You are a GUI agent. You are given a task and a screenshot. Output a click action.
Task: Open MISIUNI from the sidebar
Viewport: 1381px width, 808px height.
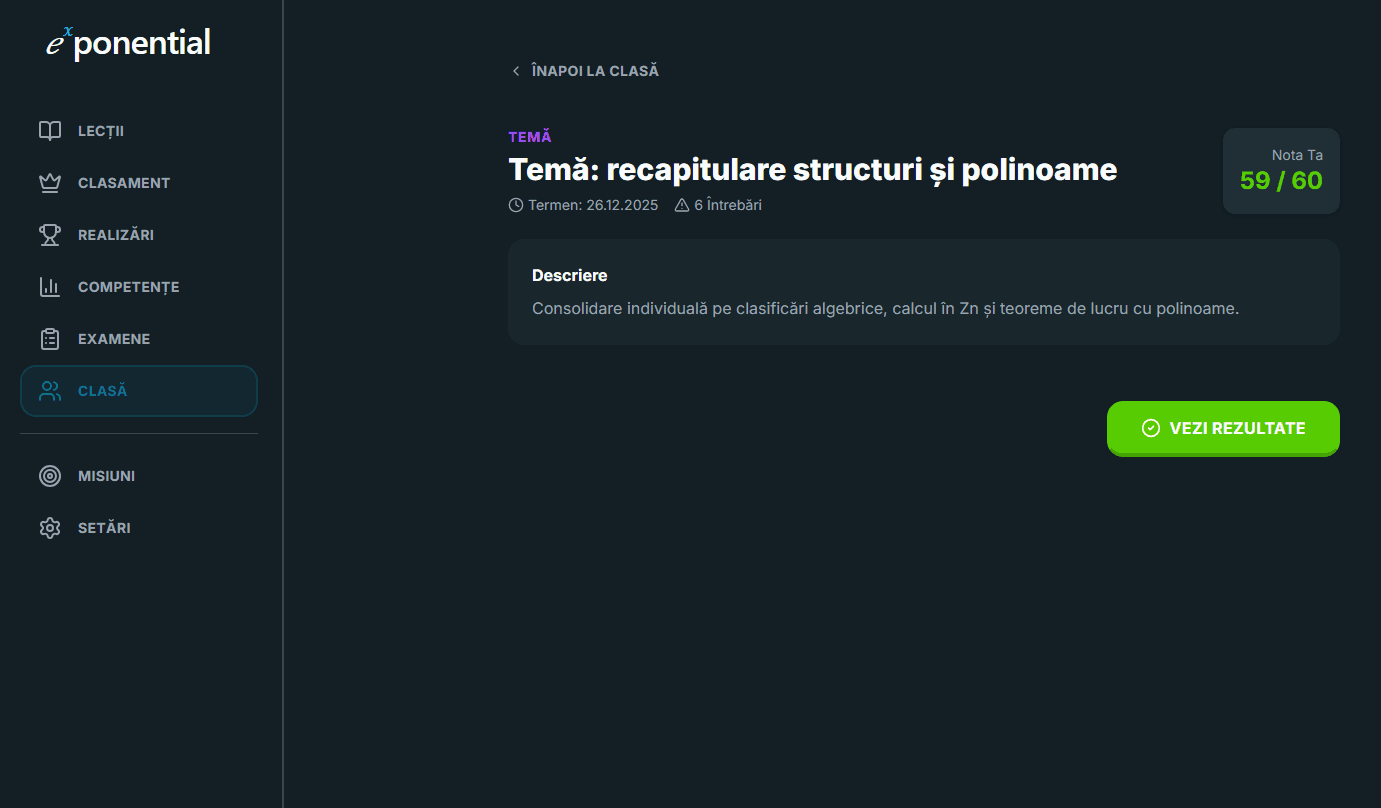(x=139, y=476)
